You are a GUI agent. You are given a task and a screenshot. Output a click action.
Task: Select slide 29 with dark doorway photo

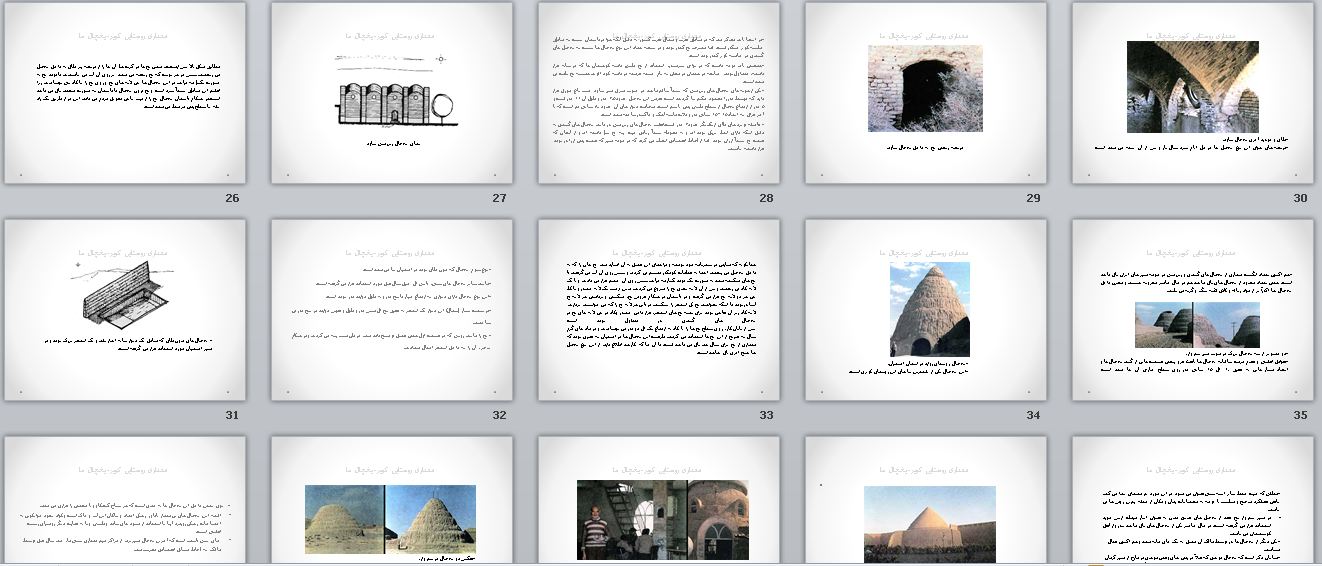[x=926, y=93]
